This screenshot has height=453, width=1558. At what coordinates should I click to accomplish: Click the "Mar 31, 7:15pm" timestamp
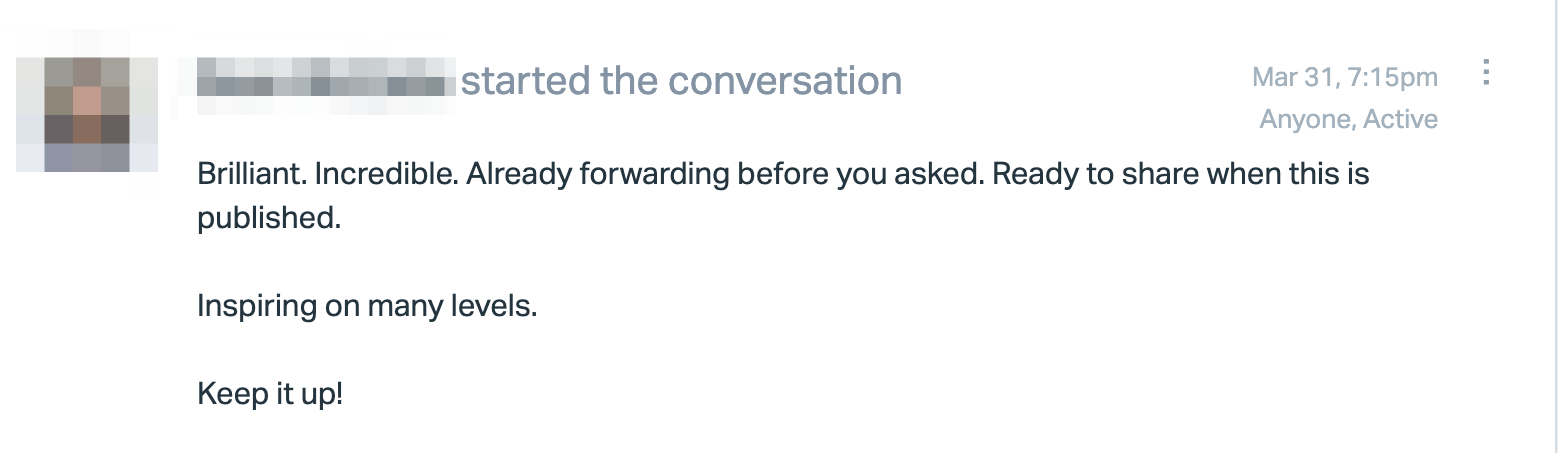[1344, 77]
